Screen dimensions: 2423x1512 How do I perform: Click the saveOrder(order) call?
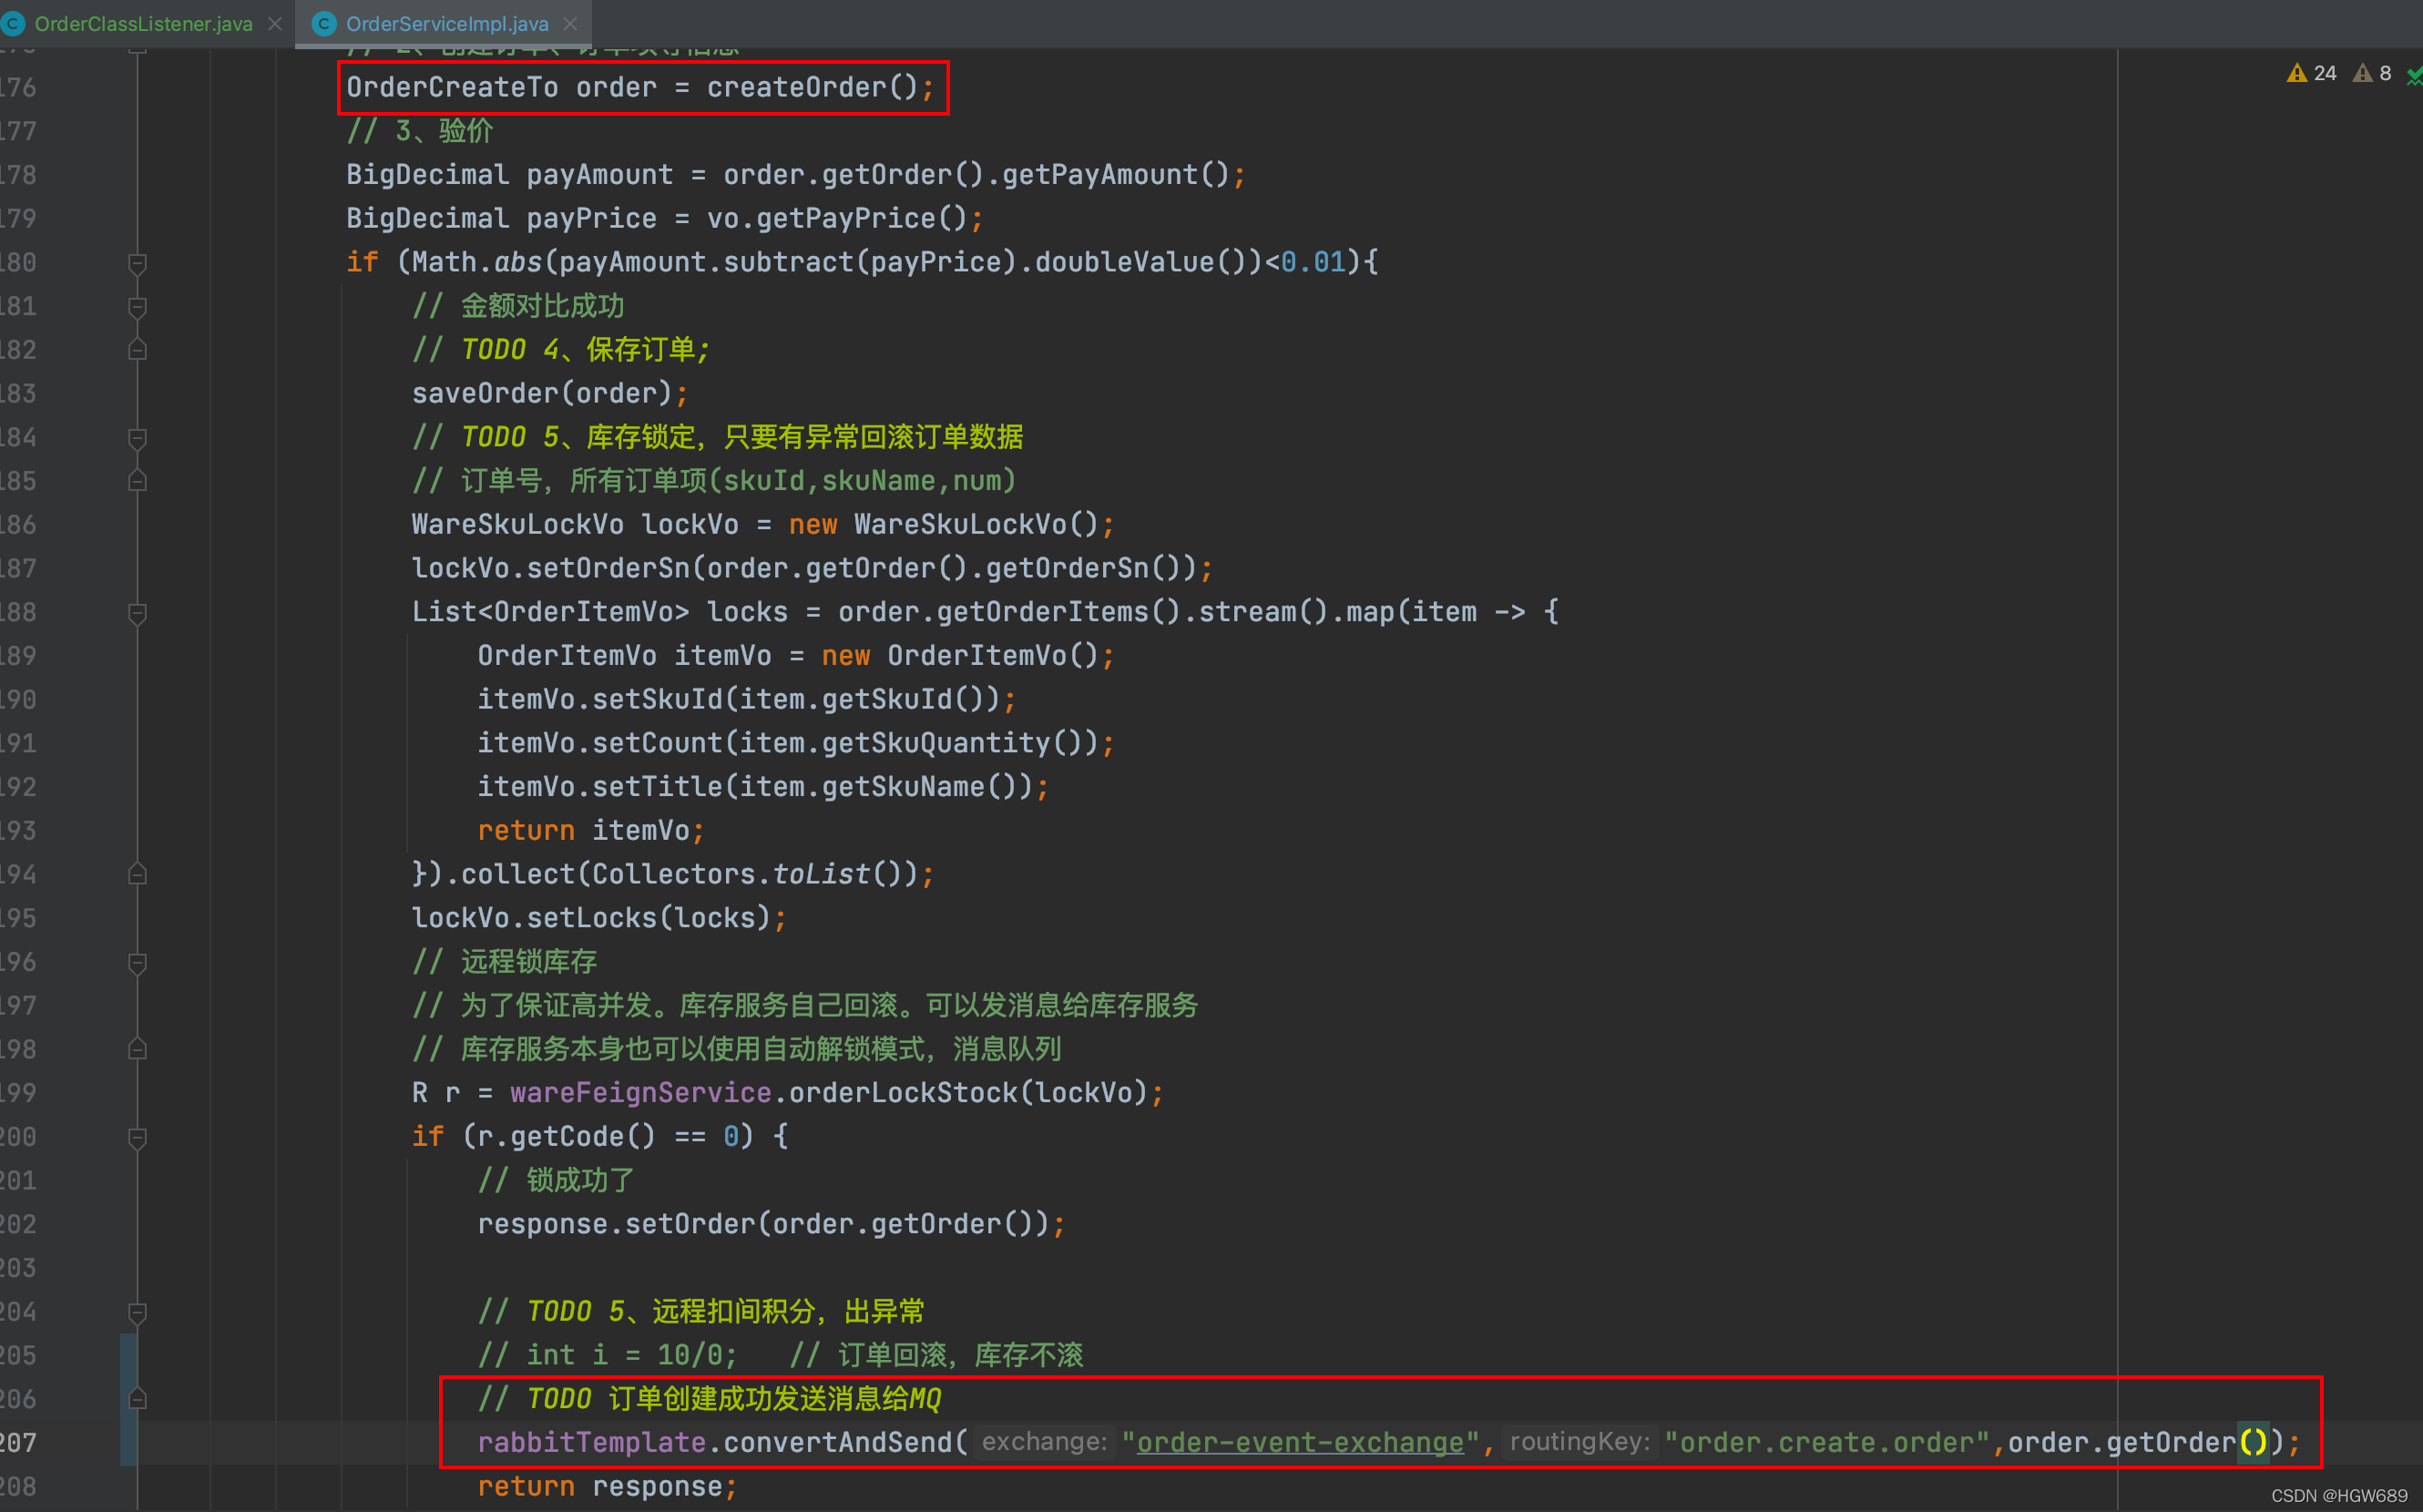tap(542, 393)
